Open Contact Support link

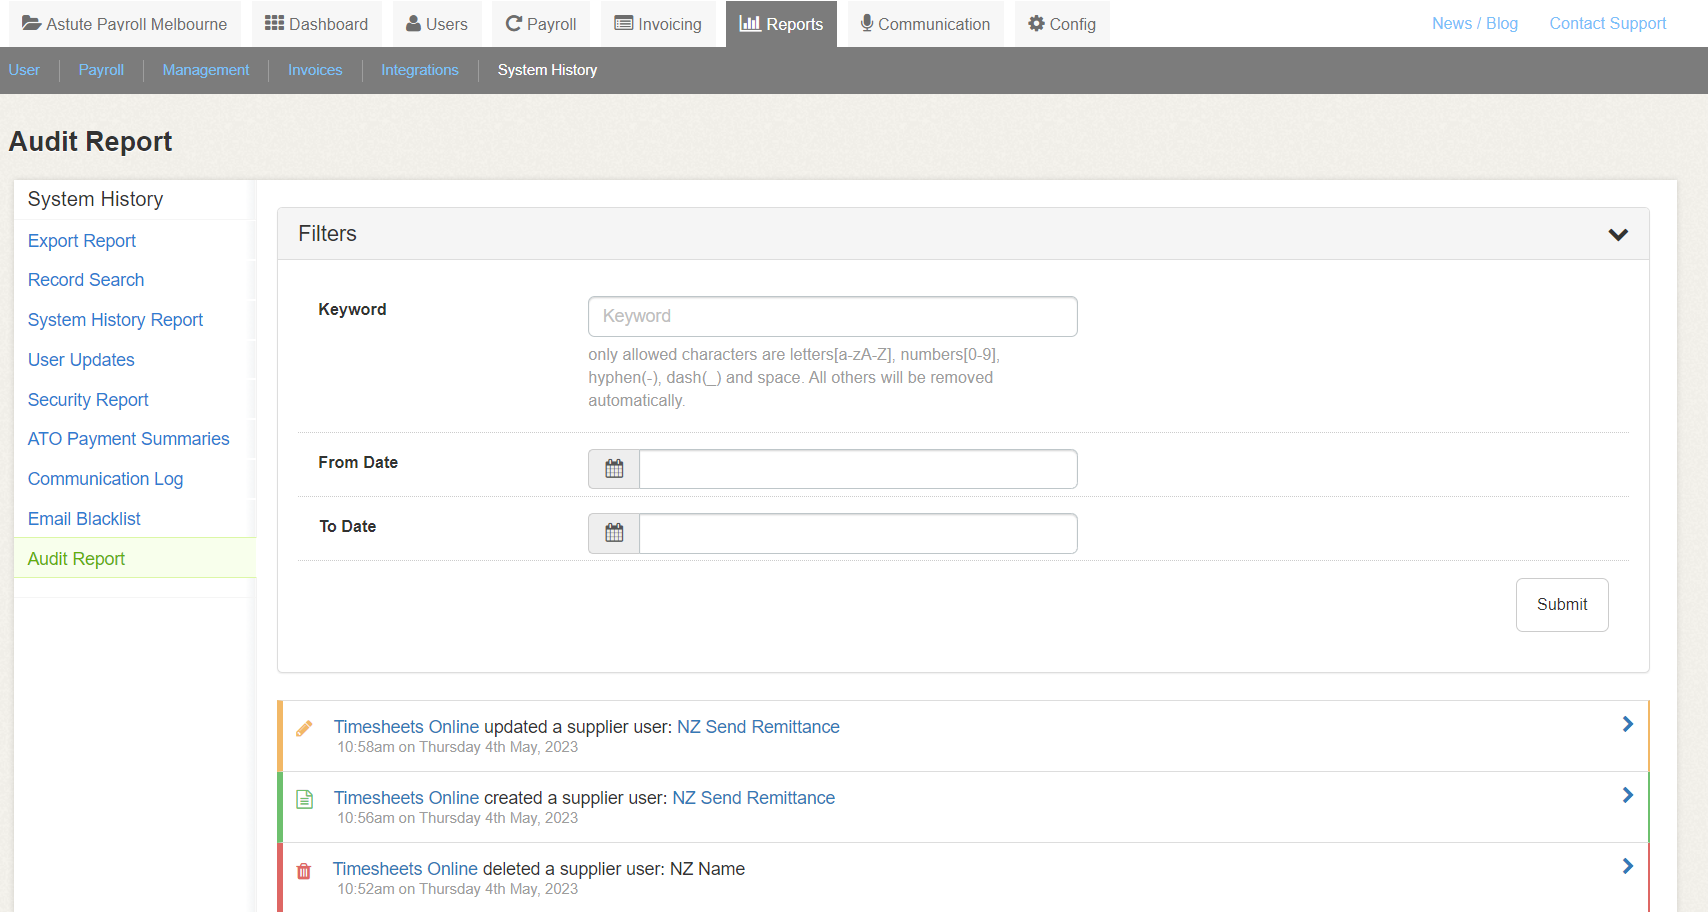pyautogui.click(x=1607, y=23)
